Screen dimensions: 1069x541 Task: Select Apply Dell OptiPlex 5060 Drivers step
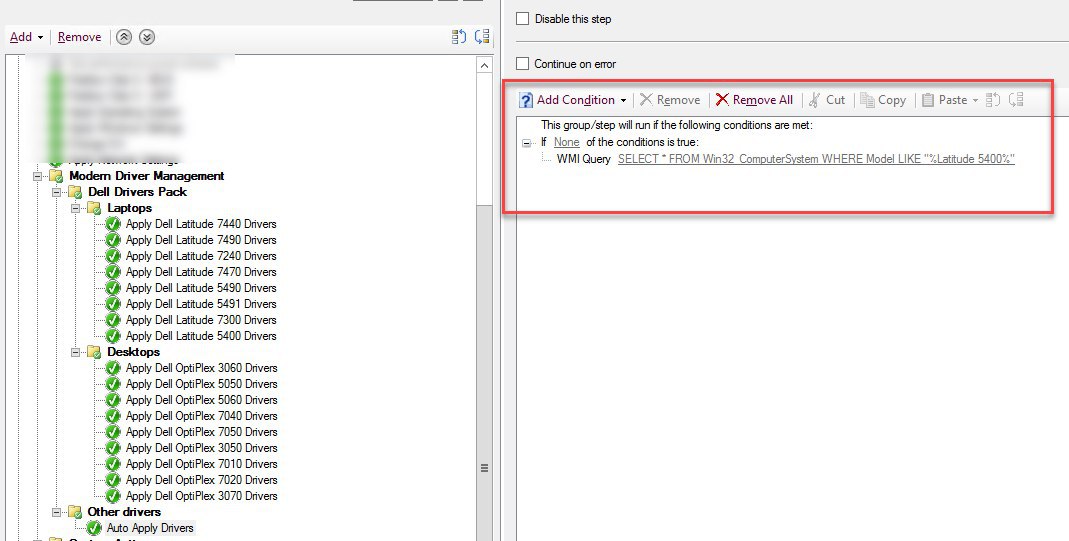[202, 400]
